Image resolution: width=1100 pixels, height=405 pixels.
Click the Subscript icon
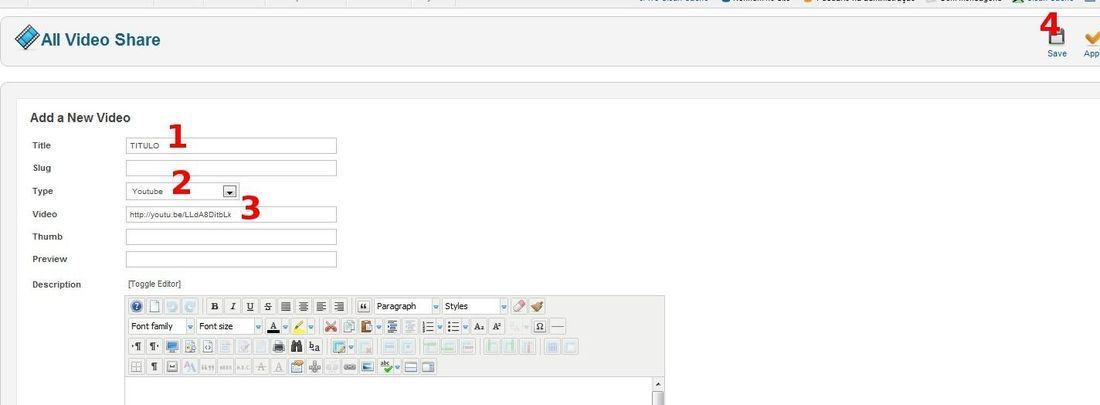point(479,326)
